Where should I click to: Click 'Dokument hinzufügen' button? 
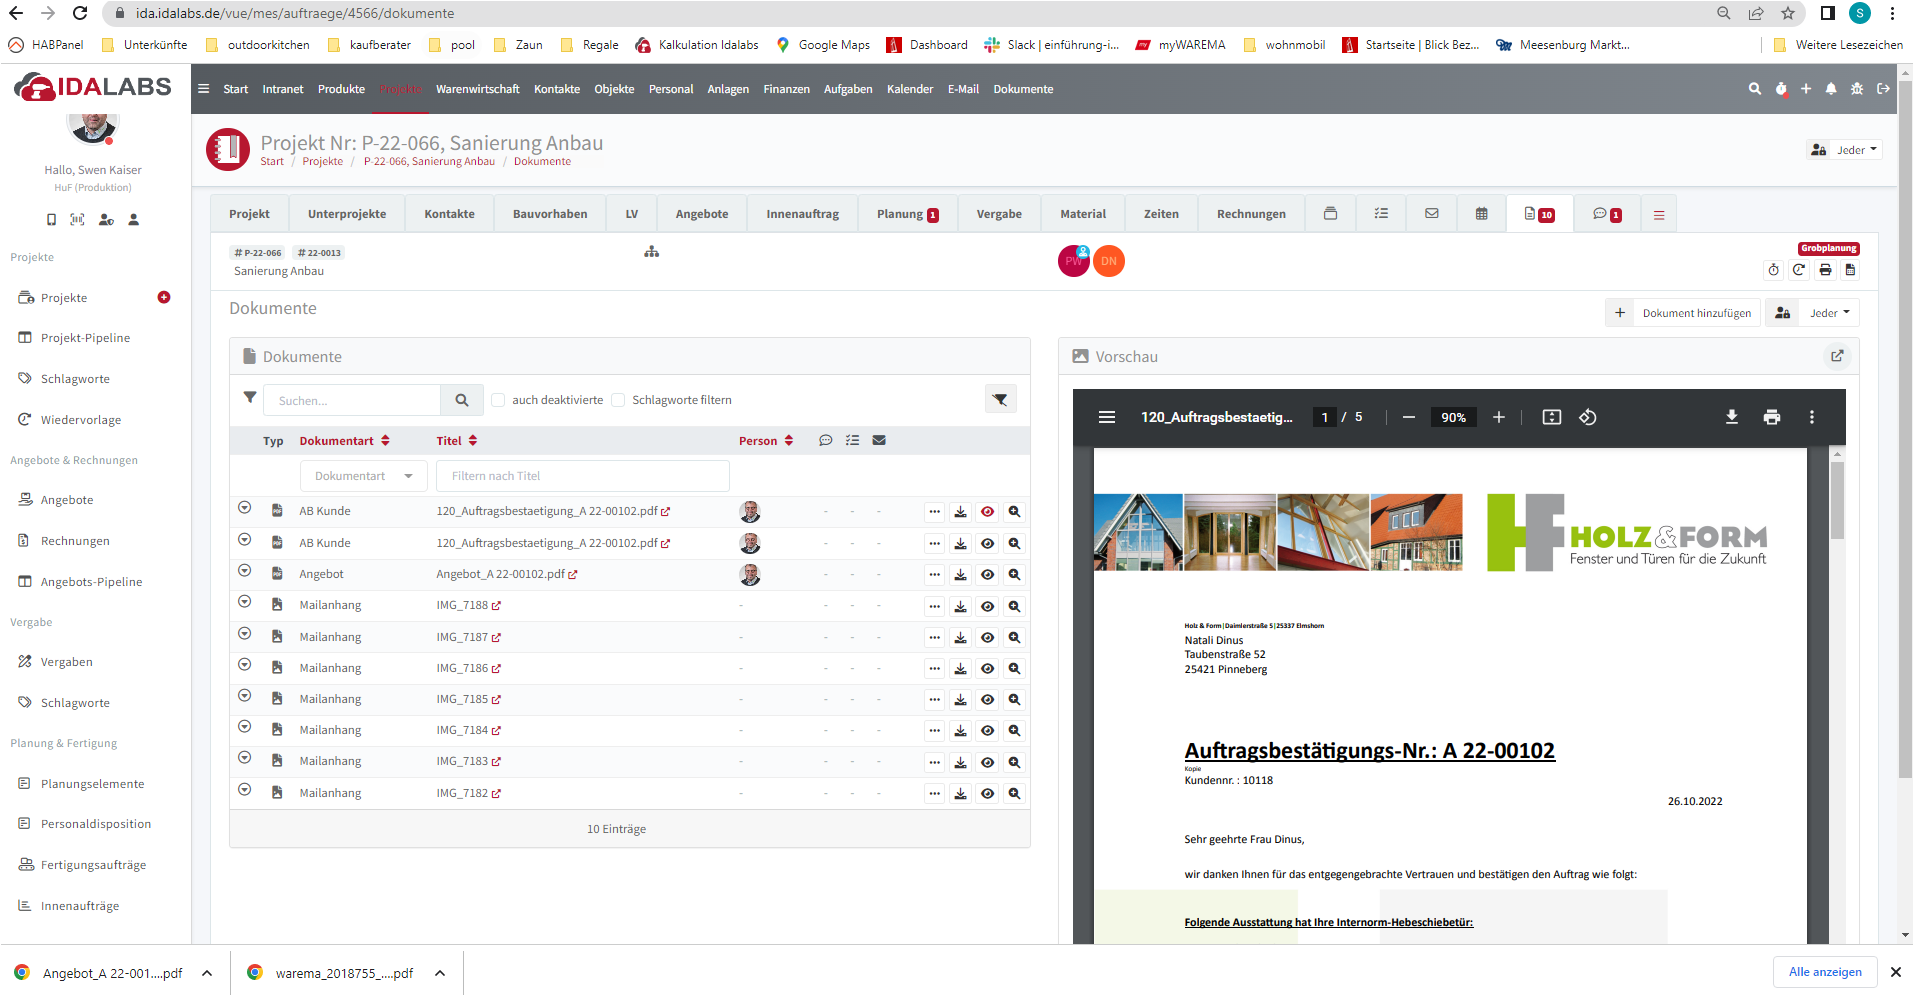1683,313
